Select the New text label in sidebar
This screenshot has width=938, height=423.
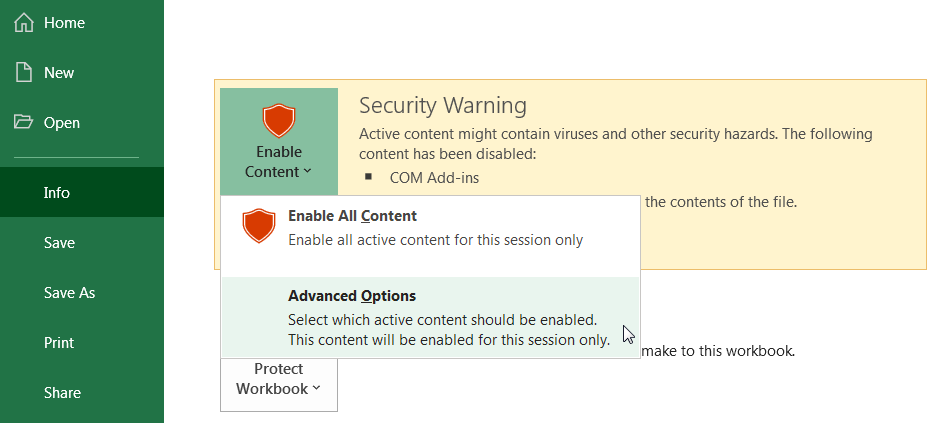[59, 72]
